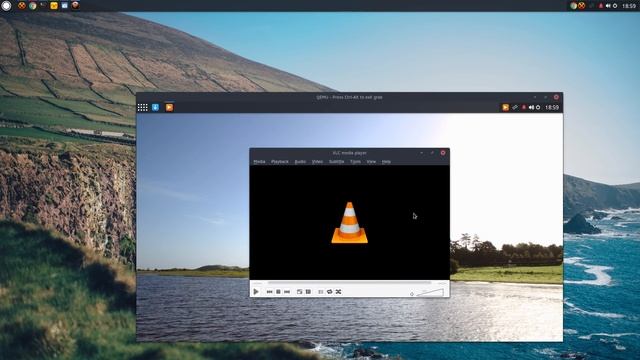Click the orange cross tray icon in the host panel

pos(582,6)
